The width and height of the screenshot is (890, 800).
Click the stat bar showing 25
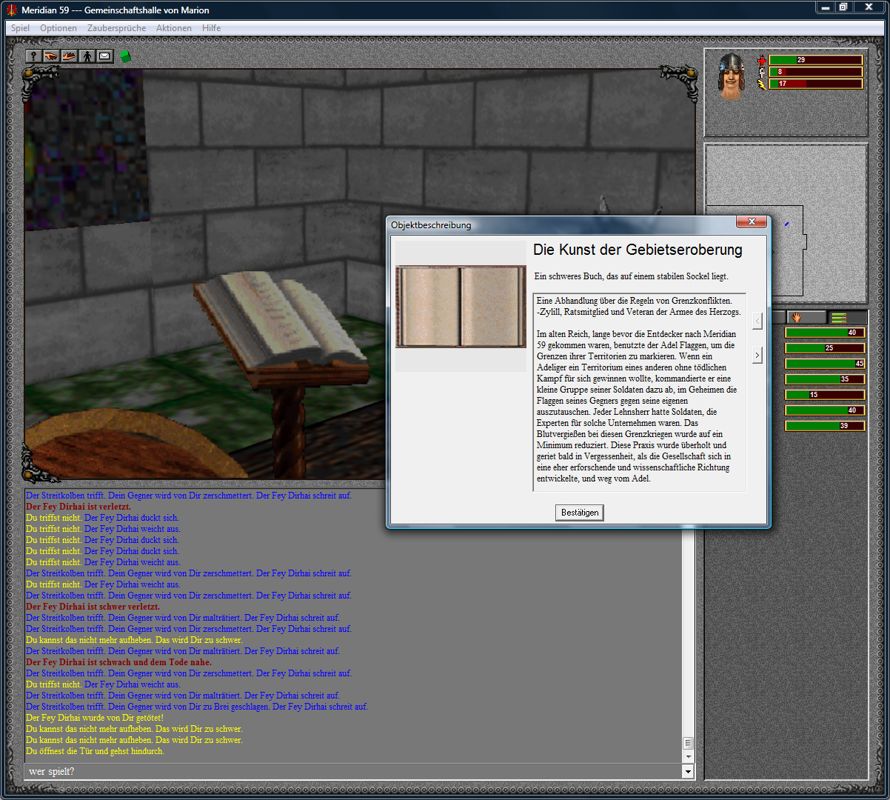click(825, 348)
